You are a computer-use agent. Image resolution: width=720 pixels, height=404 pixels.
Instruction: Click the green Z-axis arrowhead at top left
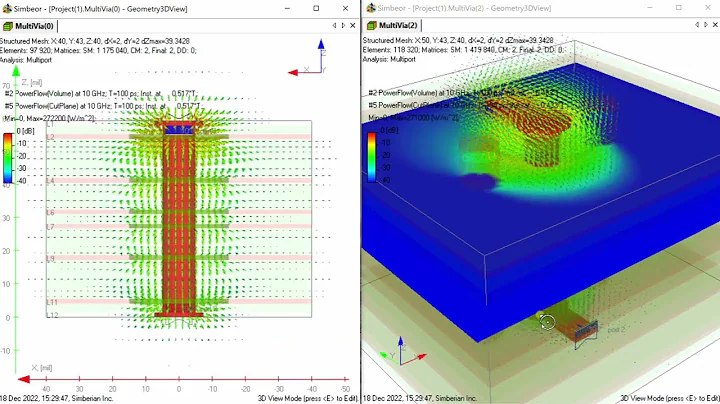click(16, 71)
